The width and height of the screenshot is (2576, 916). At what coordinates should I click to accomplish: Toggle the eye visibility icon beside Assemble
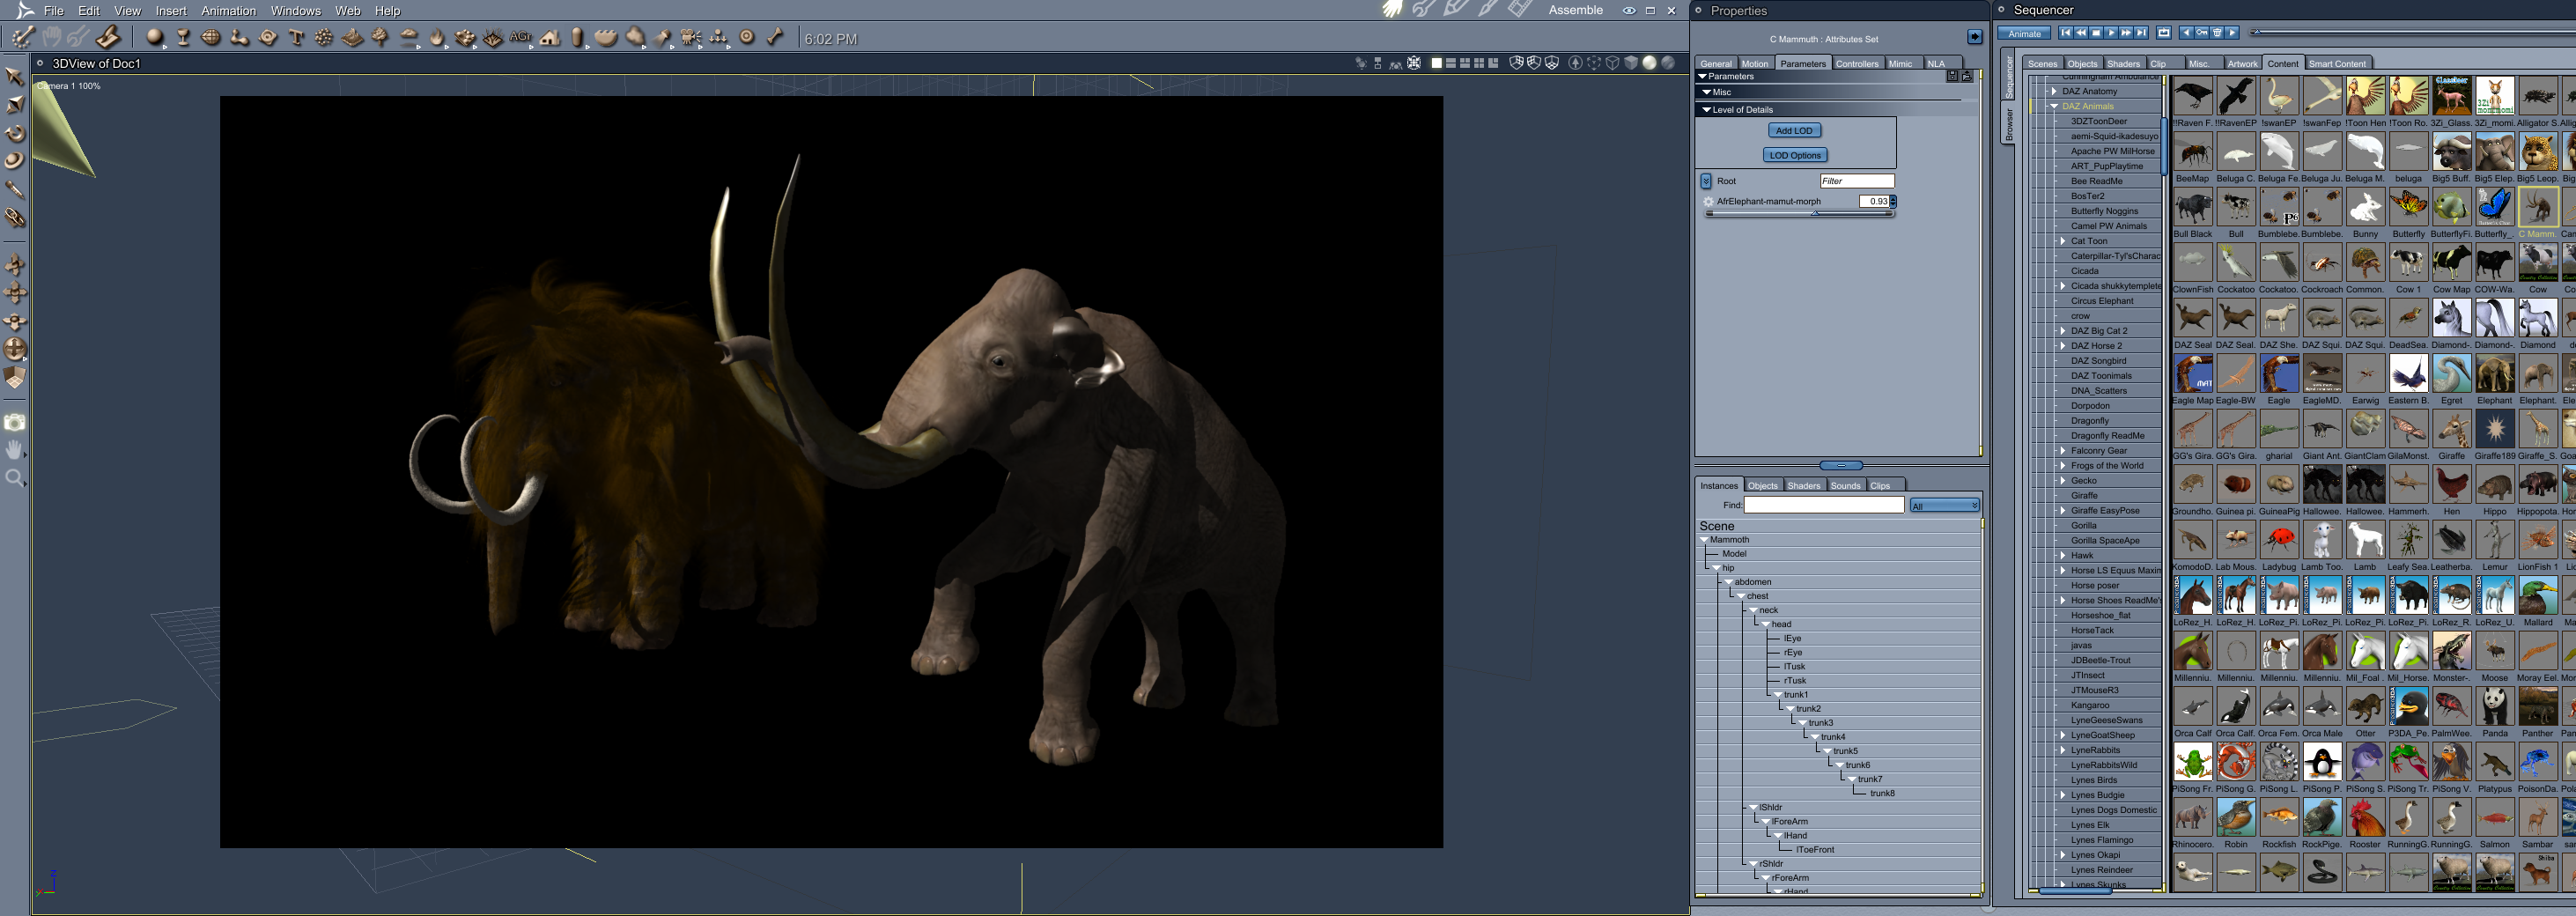click(x=1629, y=10)
